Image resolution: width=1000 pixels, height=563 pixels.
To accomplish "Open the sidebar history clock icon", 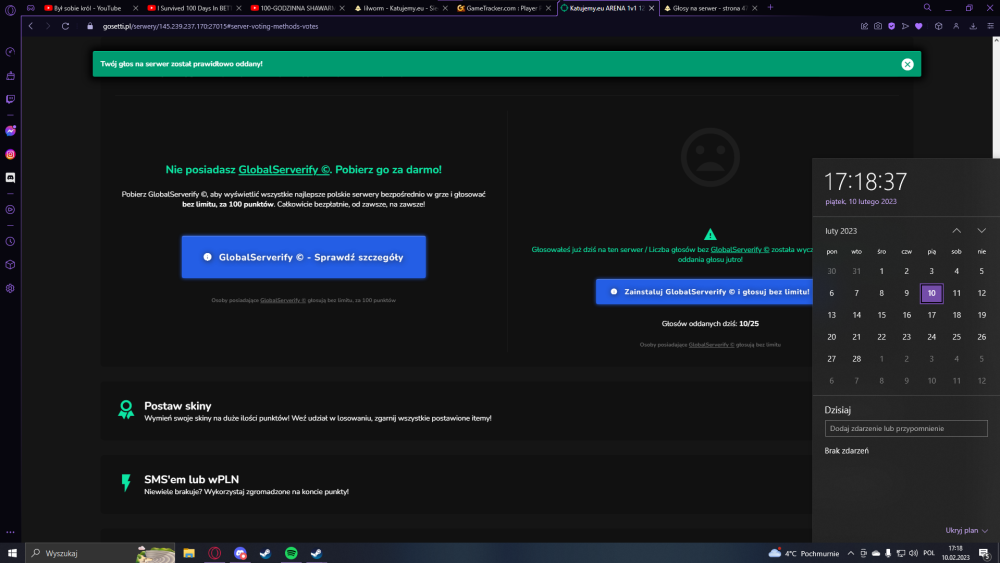I will [x=10, y=242].
